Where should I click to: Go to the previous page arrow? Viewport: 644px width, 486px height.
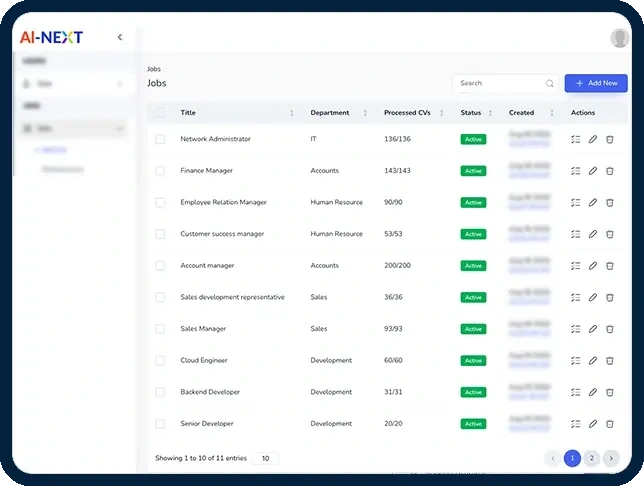tap(553, 458)
